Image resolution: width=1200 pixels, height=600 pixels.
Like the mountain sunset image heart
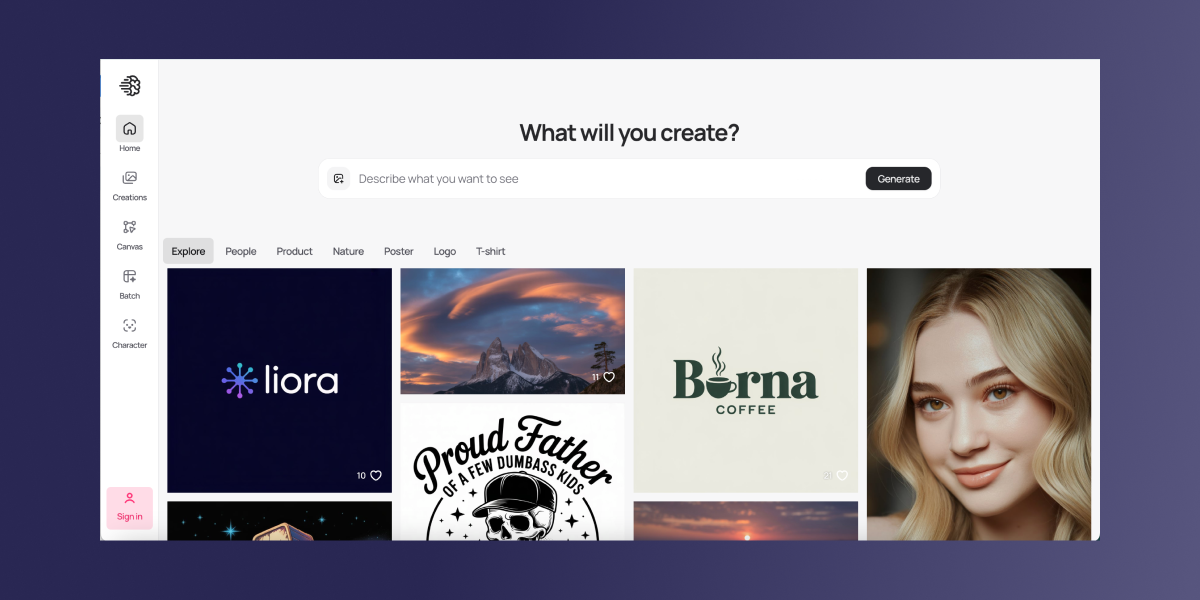(x=609, y=377)
